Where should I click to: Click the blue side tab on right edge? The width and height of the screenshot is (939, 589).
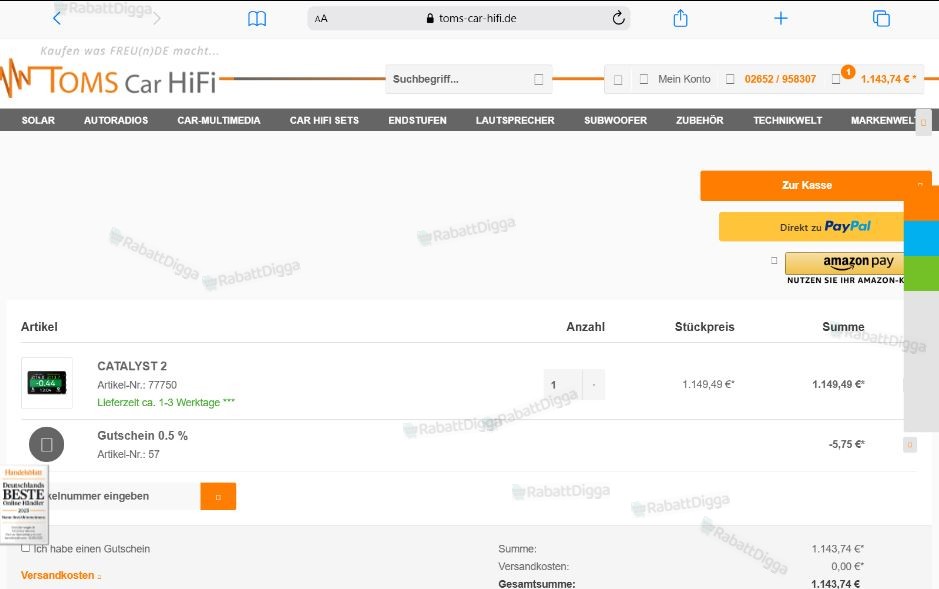coord(921,238)
